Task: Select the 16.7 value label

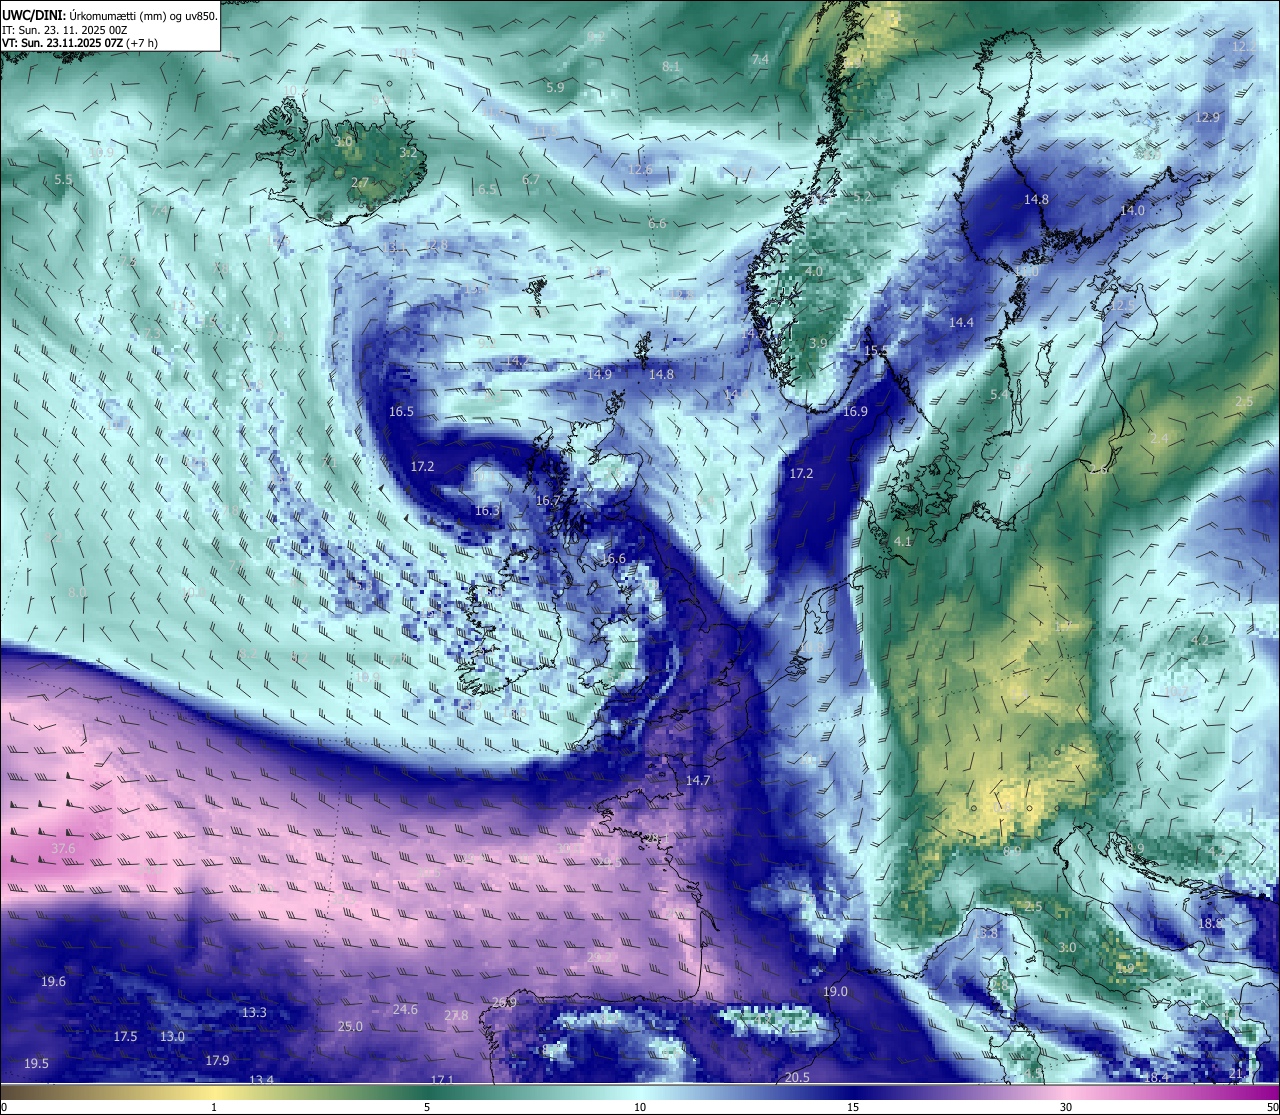Action: (547, 501)
